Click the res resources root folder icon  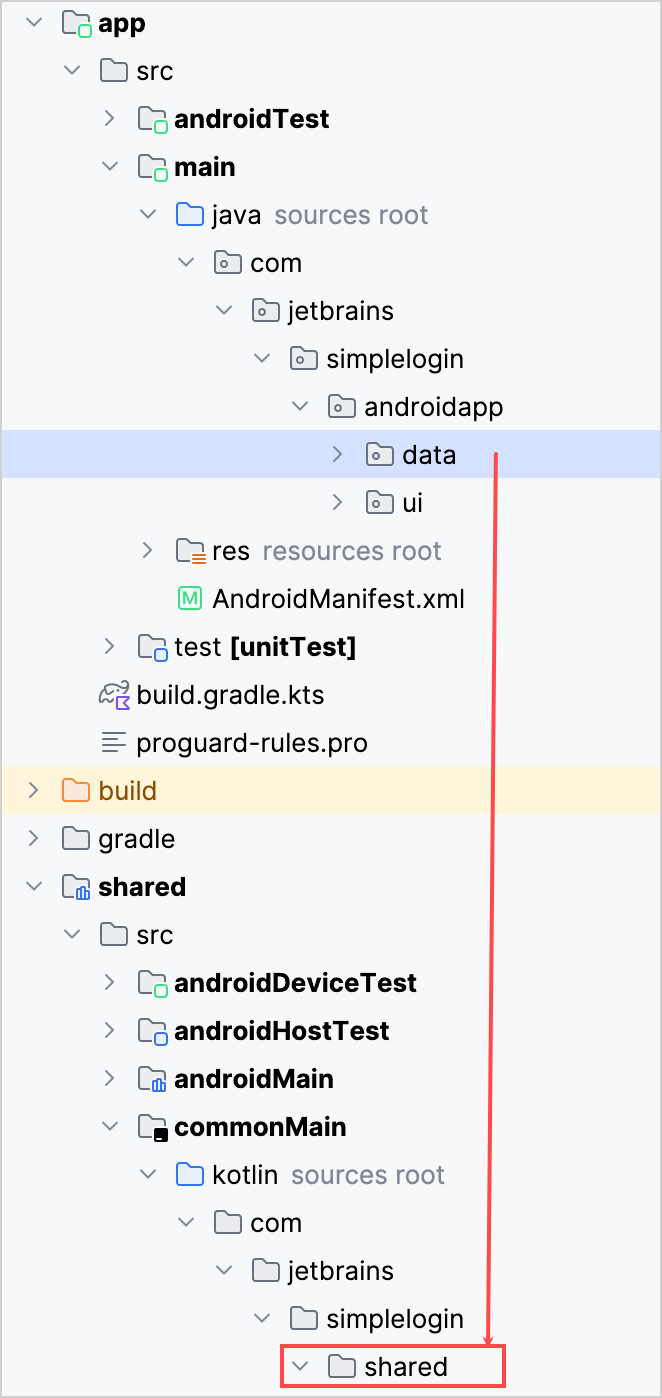(x=189, y=550)
